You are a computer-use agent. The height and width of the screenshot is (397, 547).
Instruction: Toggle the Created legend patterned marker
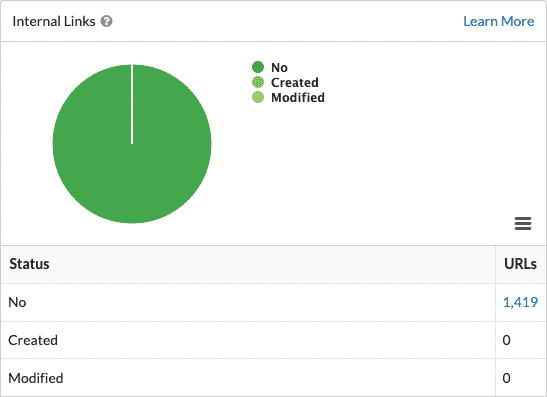258,82
